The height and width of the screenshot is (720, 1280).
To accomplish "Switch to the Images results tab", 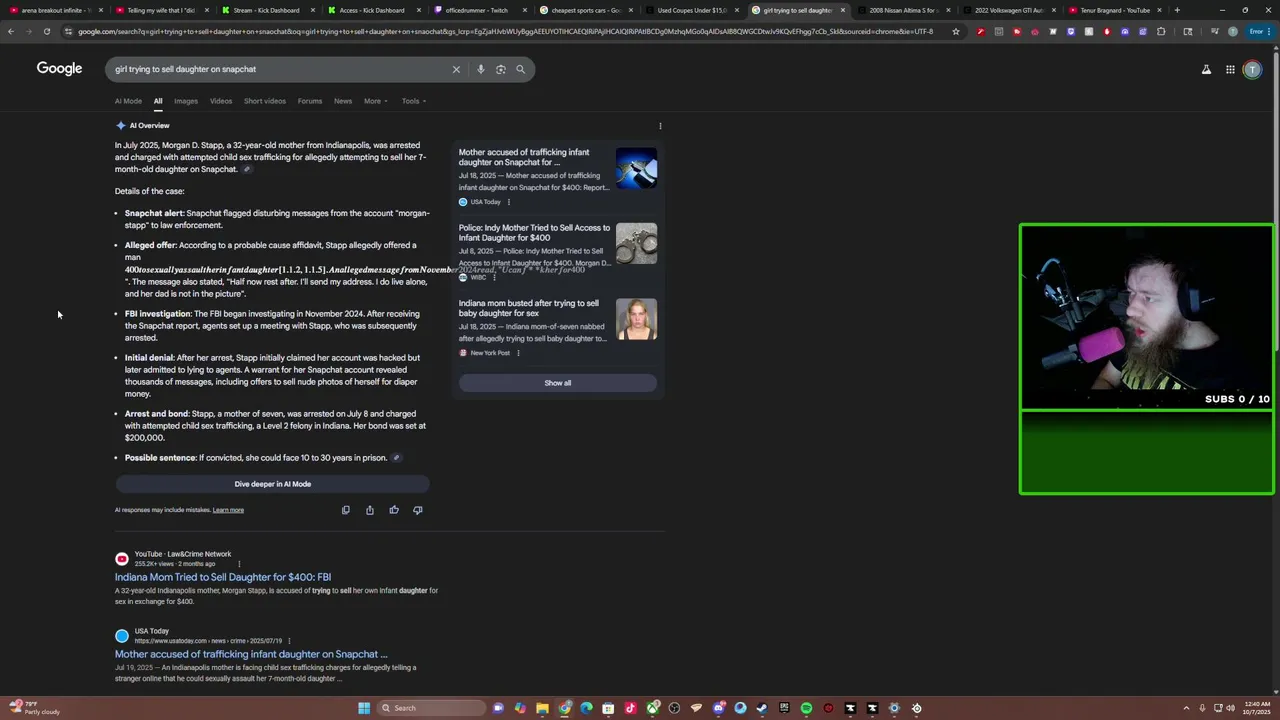I will click(186, 101).
